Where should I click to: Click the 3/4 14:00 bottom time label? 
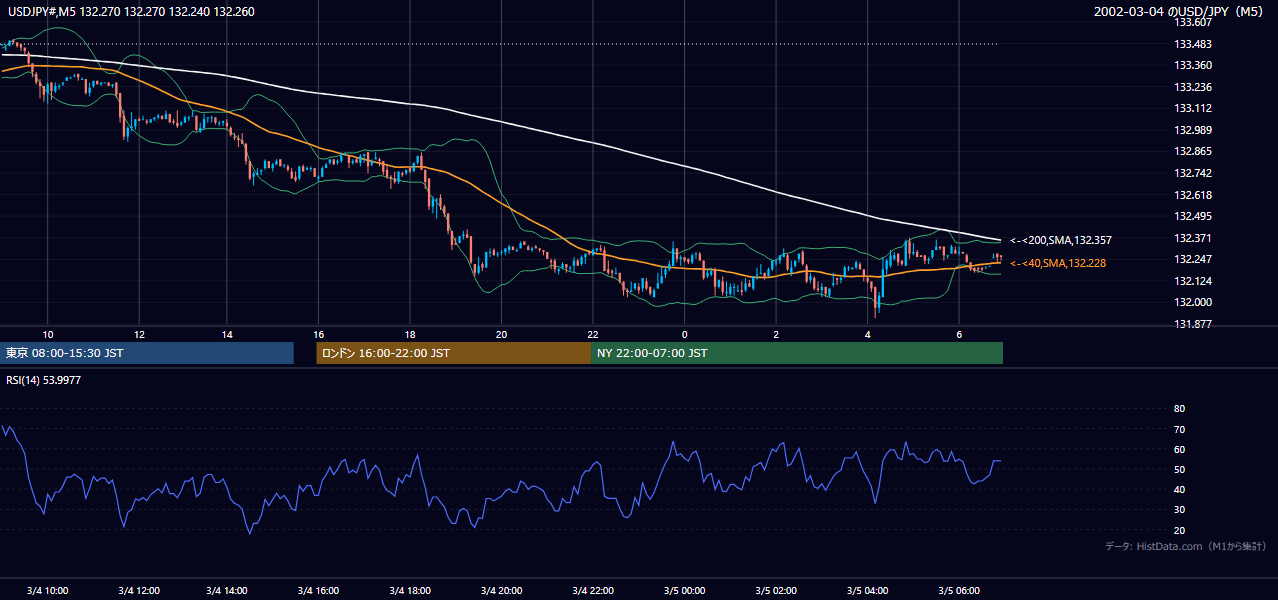[x=227, y=590]
